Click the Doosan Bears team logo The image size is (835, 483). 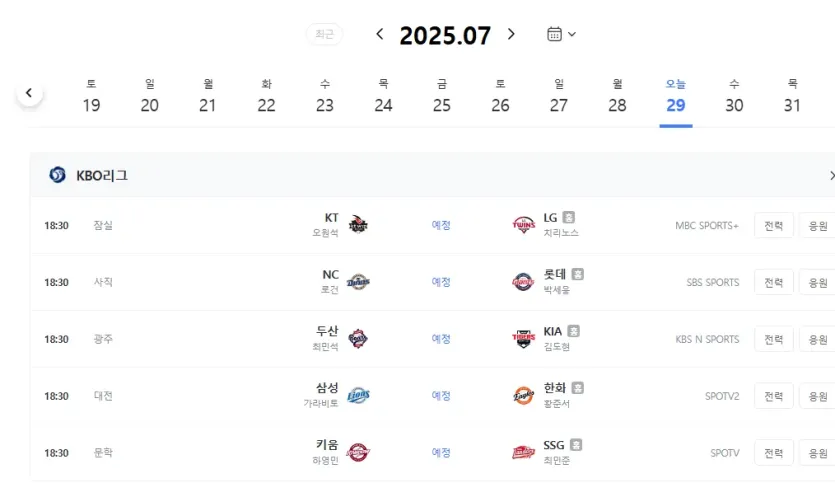[358, 339]
